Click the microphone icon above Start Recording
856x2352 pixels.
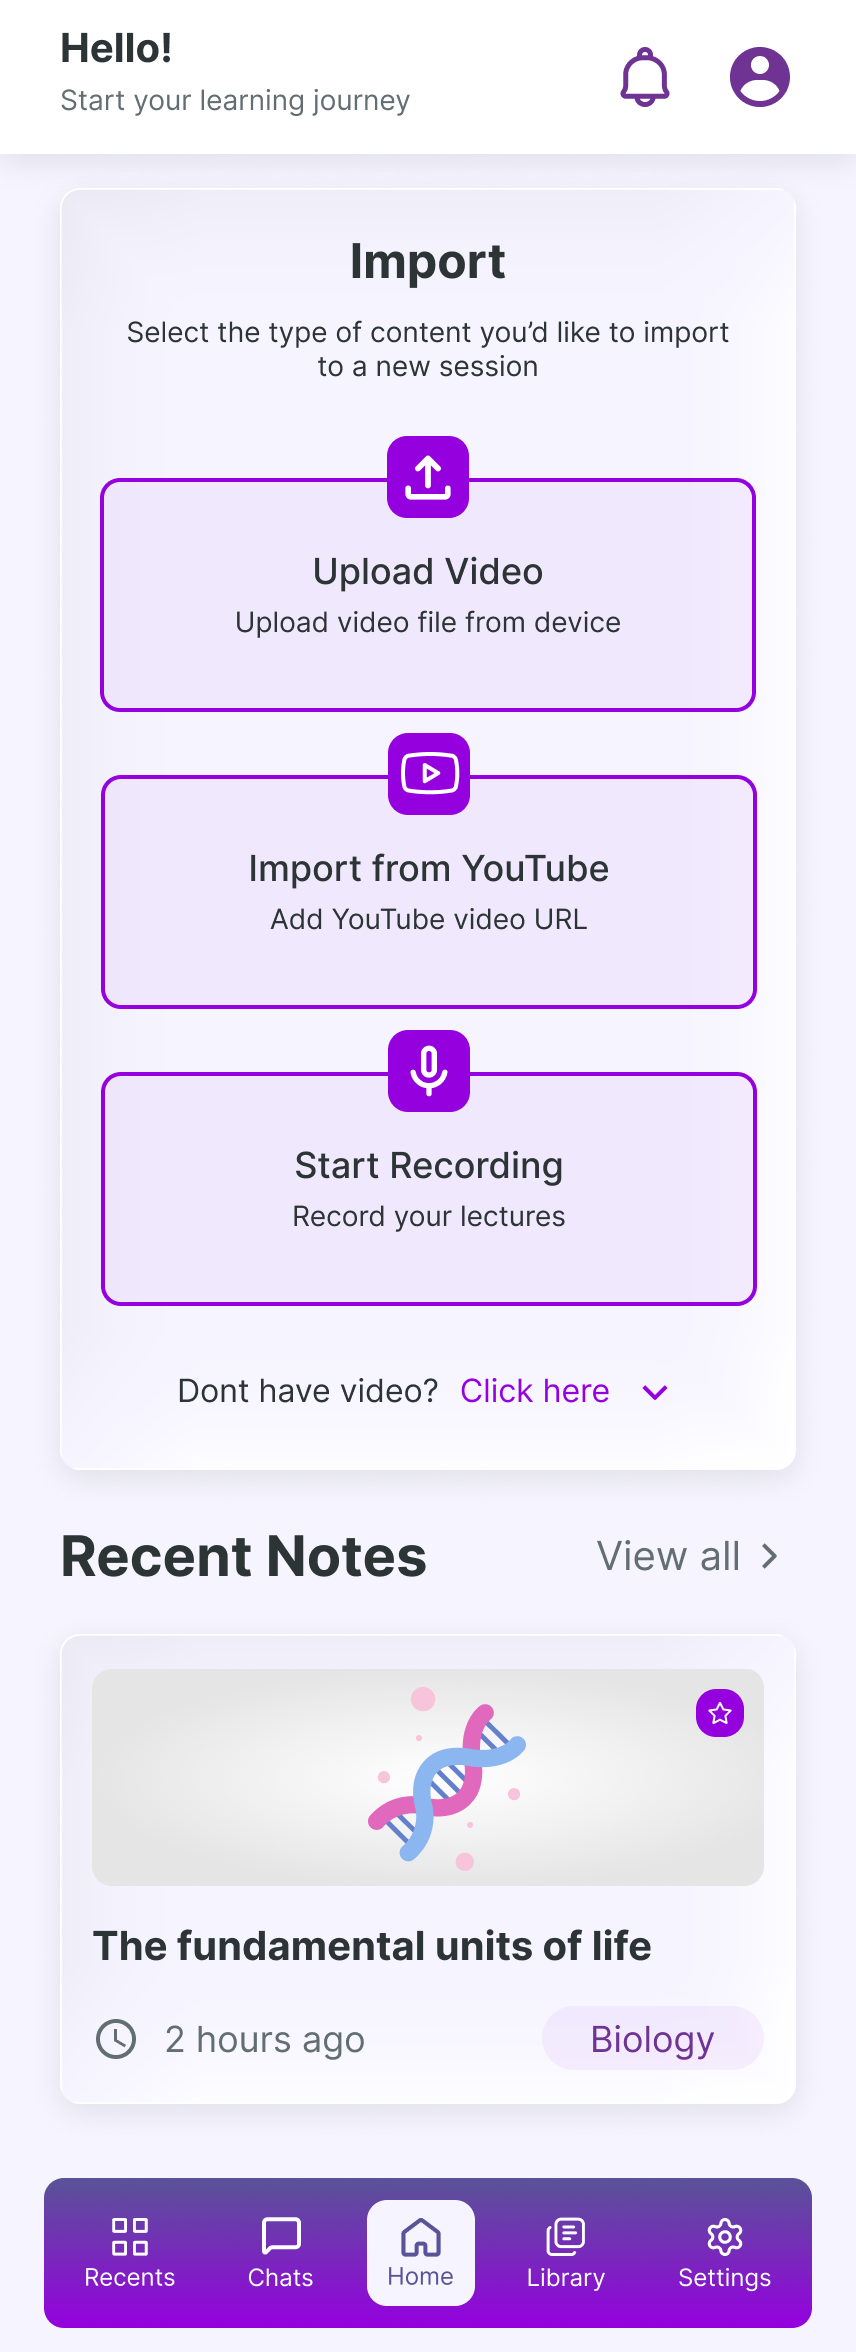[x=428, y=1070]
